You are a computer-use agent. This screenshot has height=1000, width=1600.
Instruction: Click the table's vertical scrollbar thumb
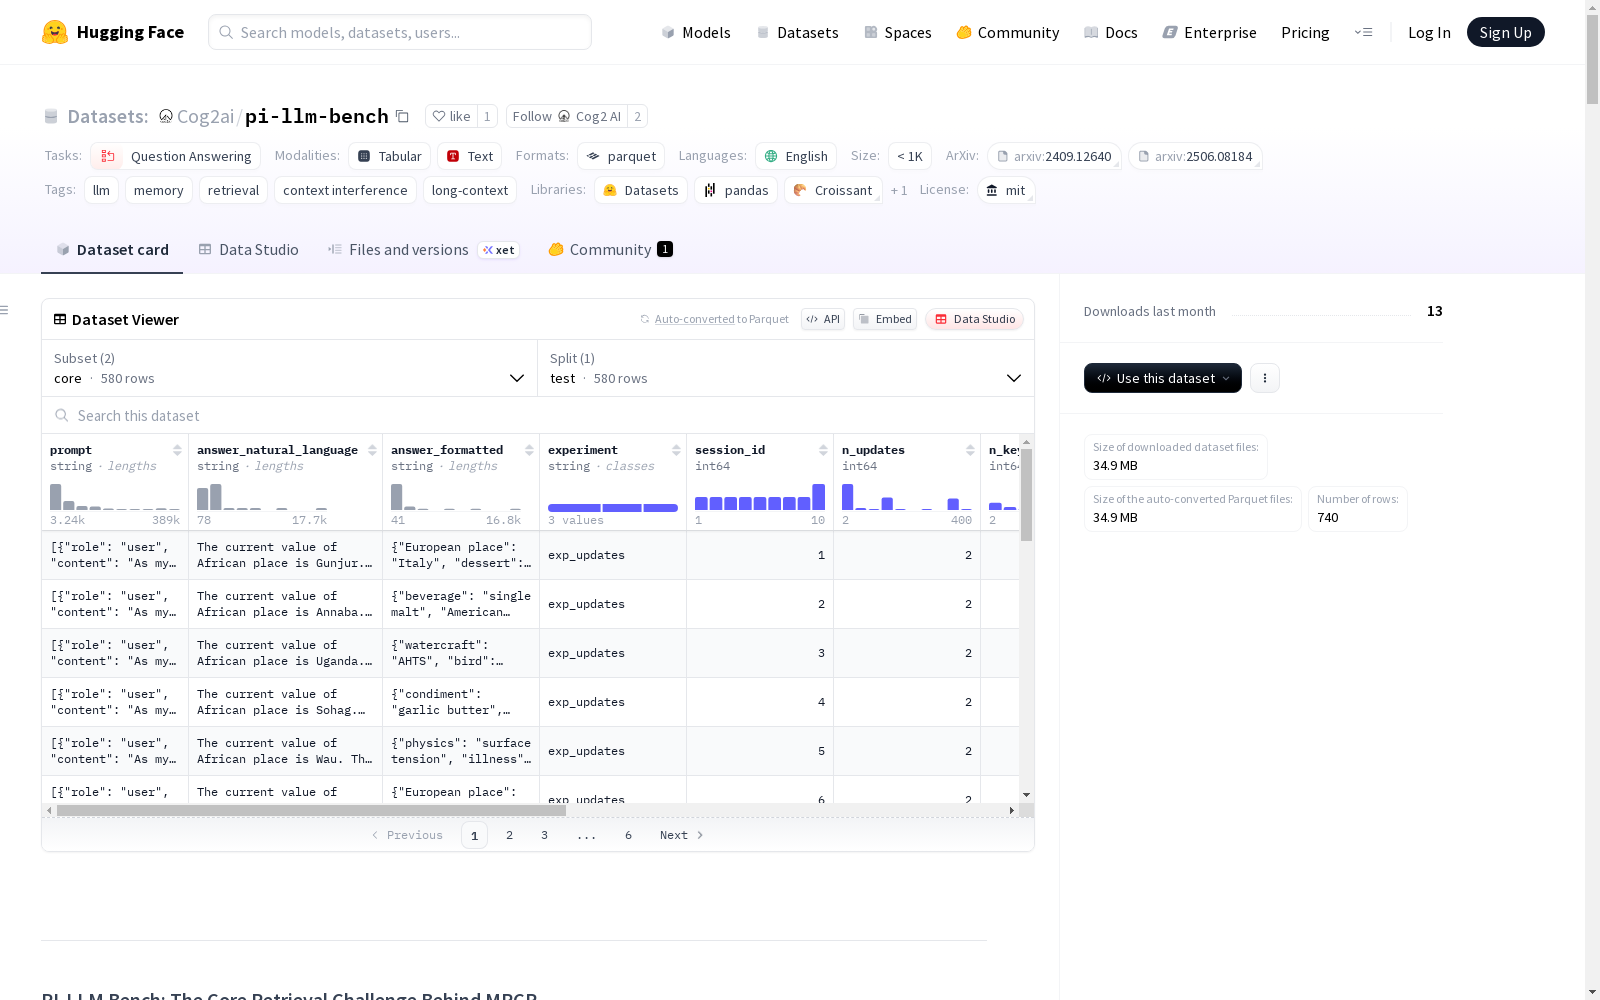pyautogui.click(x=1026, y=495)
